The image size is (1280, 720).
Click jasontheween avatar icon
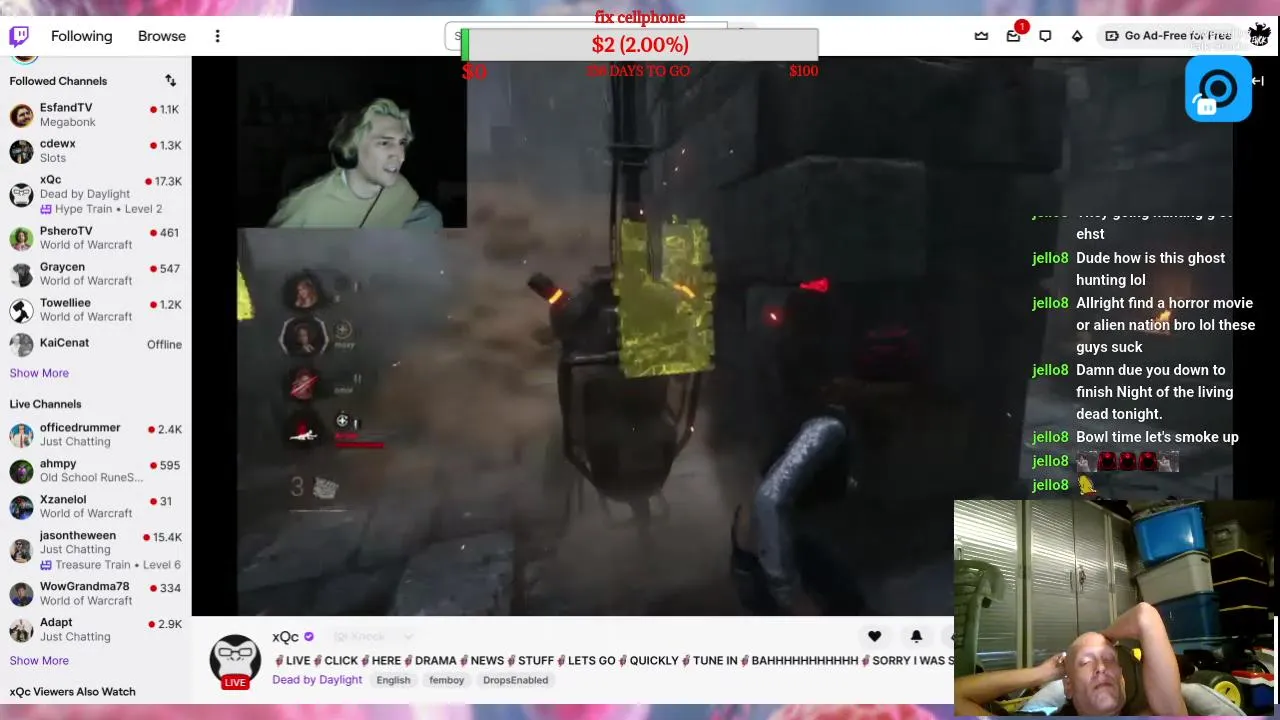click(21, 550)
